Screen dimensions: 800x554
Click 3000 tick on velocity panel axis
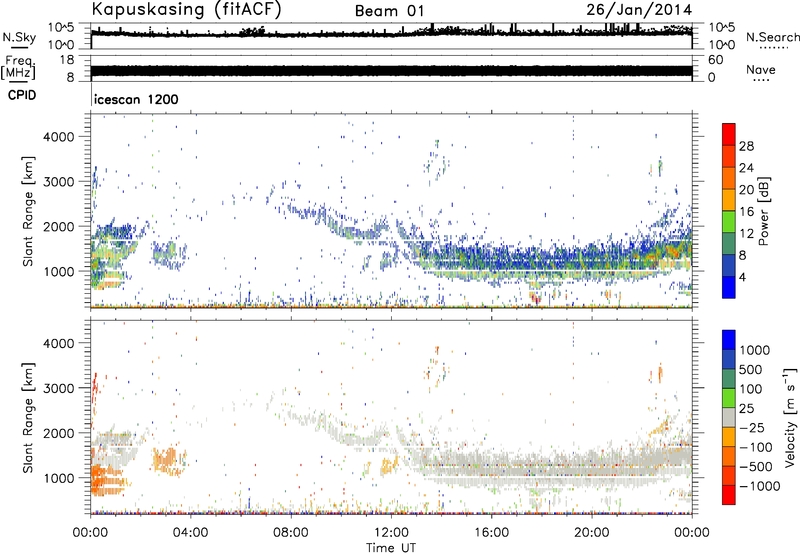click(x=59, y=388)
